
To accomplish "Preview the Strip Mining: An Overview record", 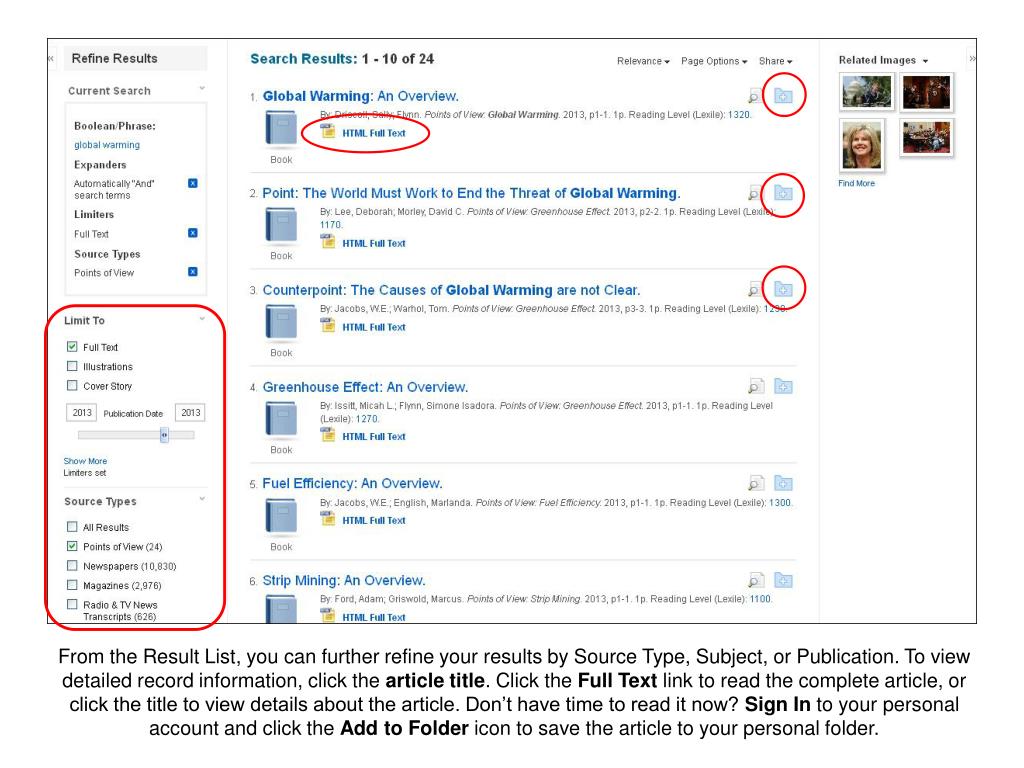I will click(755, 581).
